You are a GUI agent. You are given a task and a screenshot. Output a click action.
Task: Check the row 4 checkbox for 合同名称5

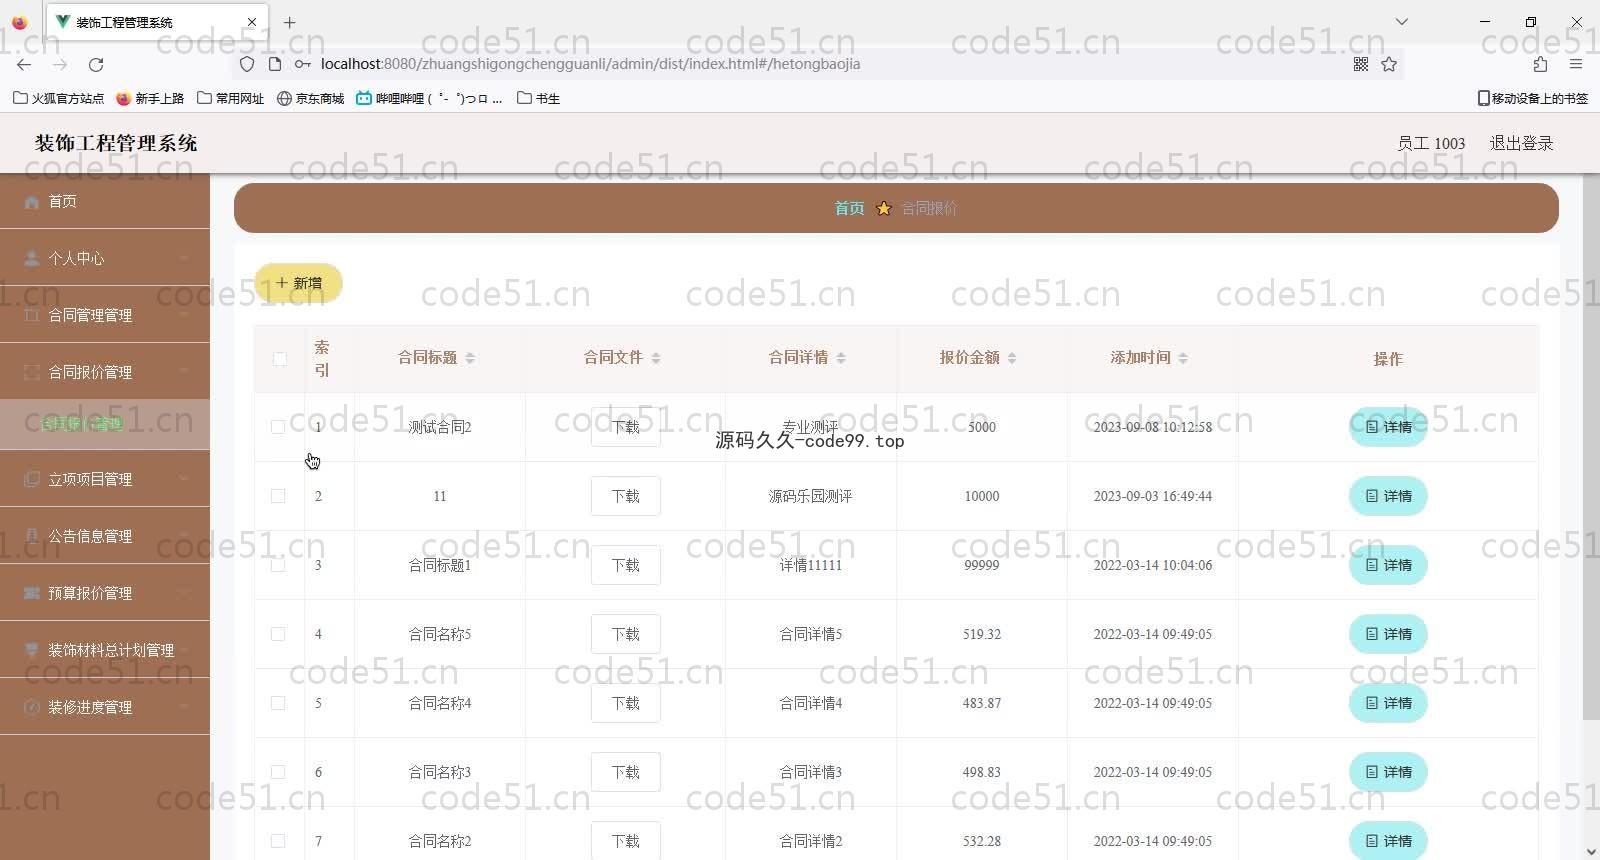[278, 634]
